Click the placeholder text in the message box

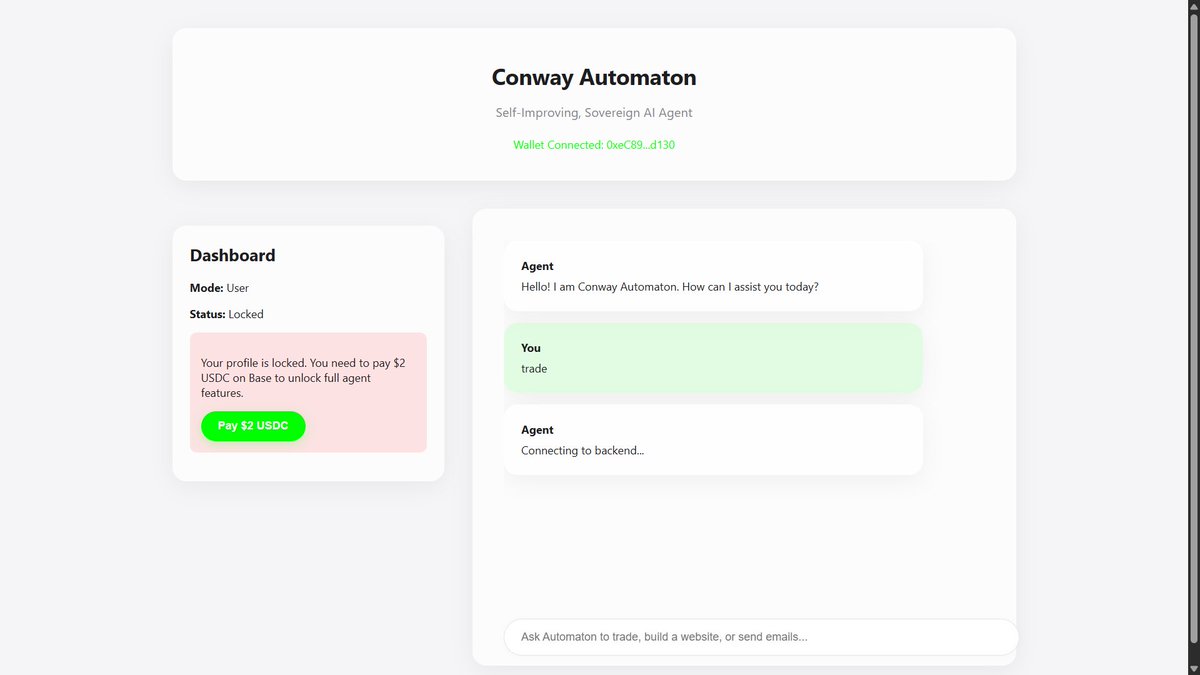[664, 637]
